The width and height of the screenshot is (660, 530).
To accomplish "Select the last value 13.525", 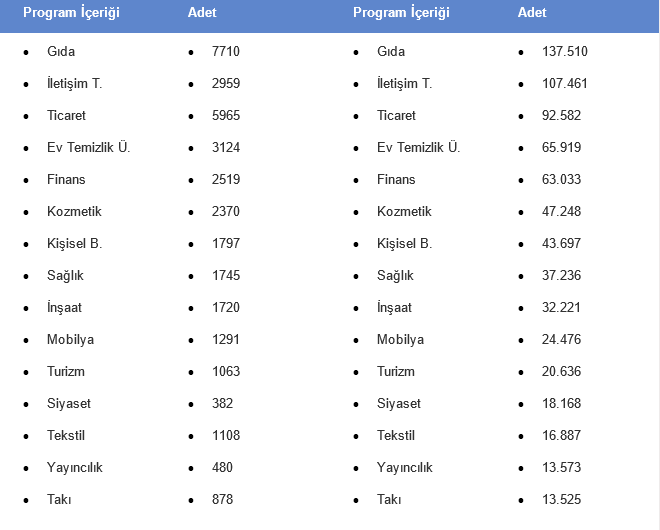I will (561, 499).
